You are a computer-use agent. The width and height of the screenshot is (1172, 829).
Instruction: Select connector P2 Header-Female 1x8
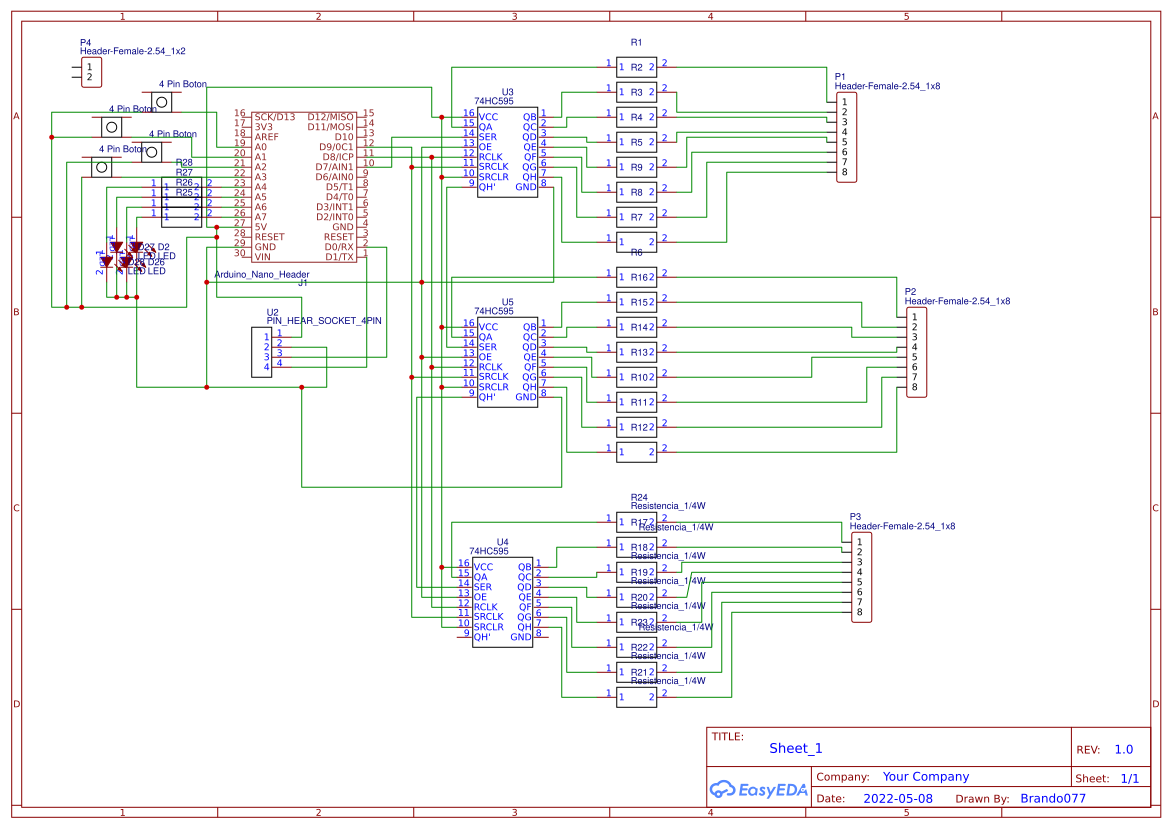click(916, 352)
